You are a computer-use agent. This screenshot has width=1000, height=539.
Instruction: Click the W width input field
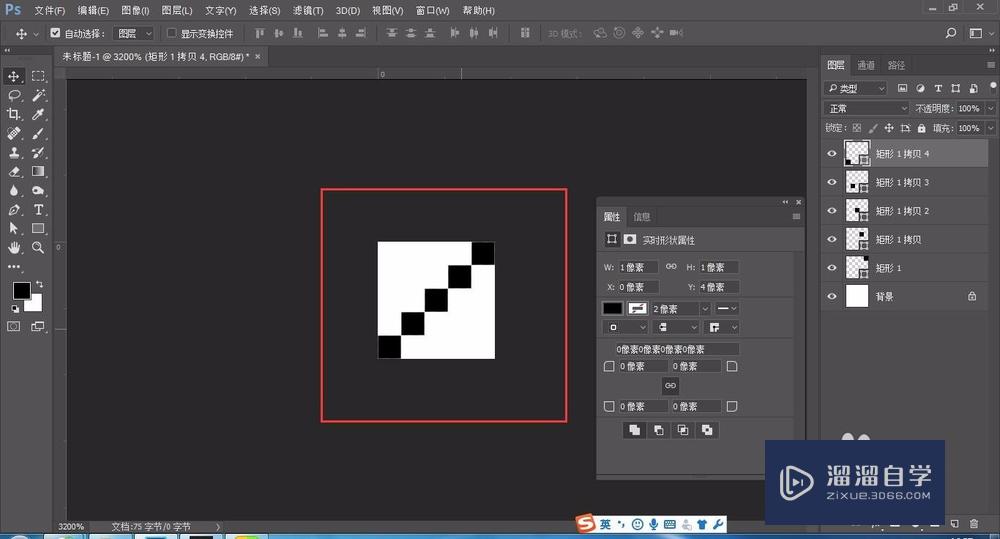point(638,267)
